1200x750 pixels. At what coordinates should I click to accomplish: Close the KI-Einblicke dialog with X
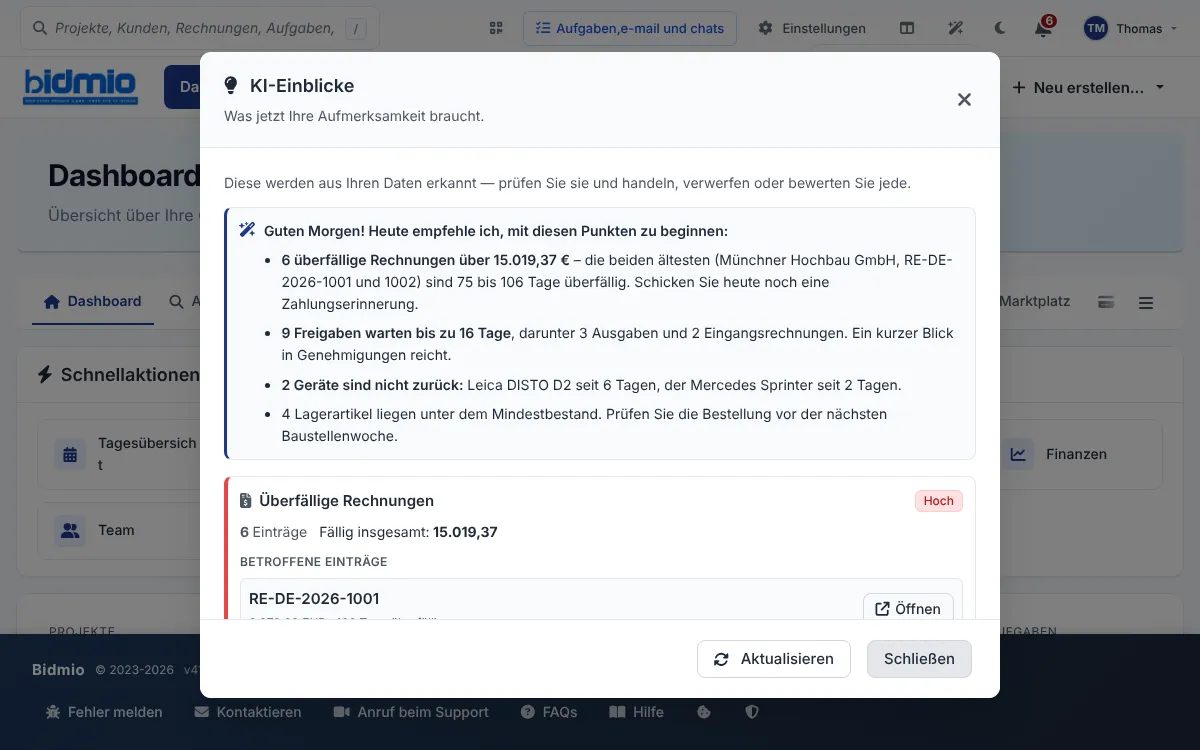click(x=964, y=99)
